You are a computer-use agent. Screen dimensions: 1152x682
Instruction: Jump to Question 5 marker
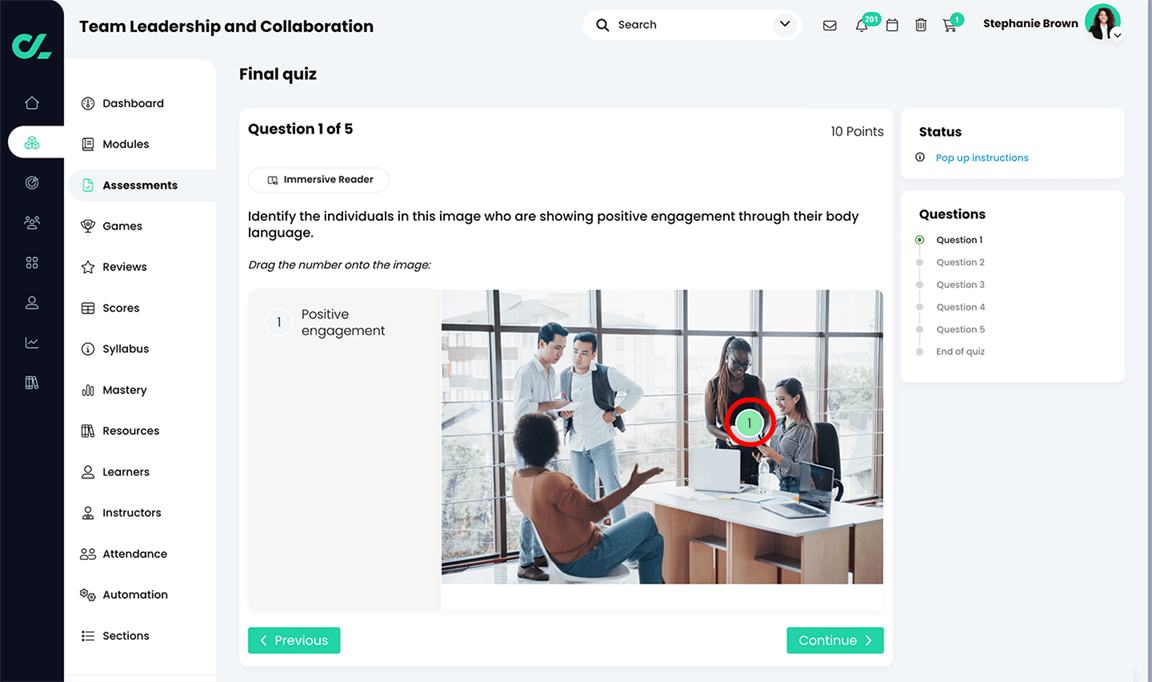[x=919, y=329]
